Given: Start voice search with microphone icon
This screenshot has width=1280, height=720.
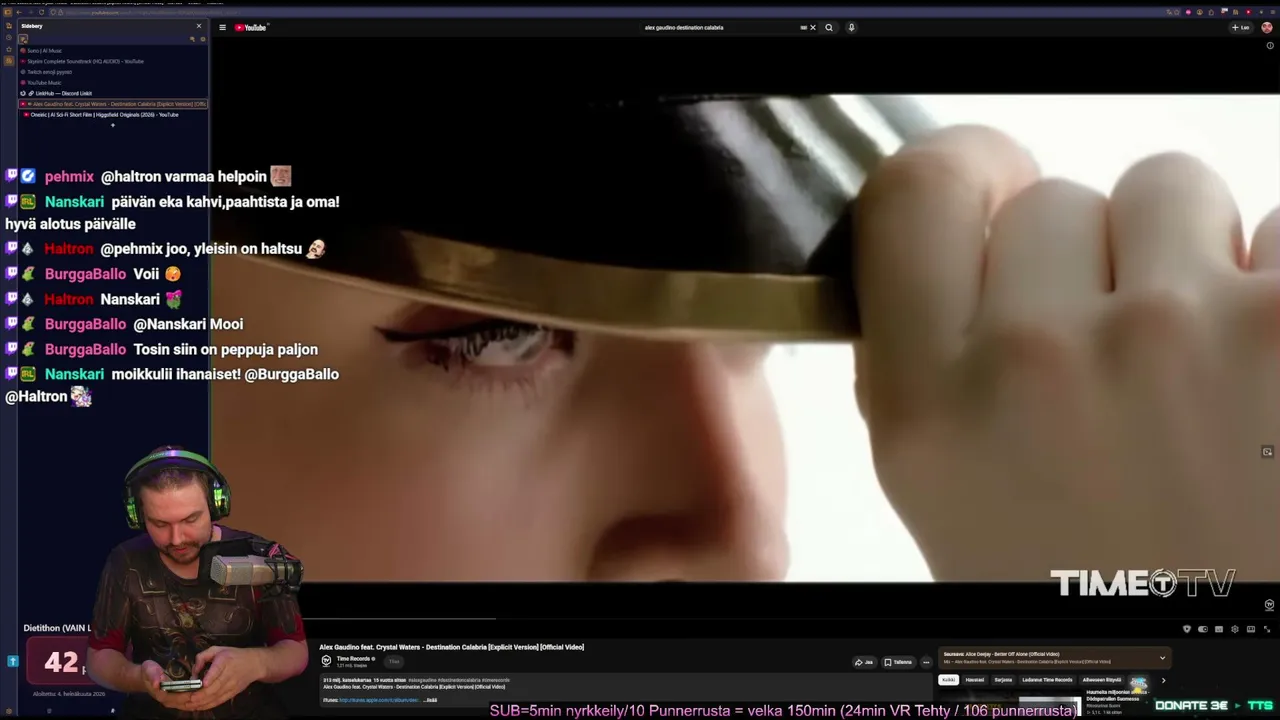Looking at the screenshot, I should point(851,28).
